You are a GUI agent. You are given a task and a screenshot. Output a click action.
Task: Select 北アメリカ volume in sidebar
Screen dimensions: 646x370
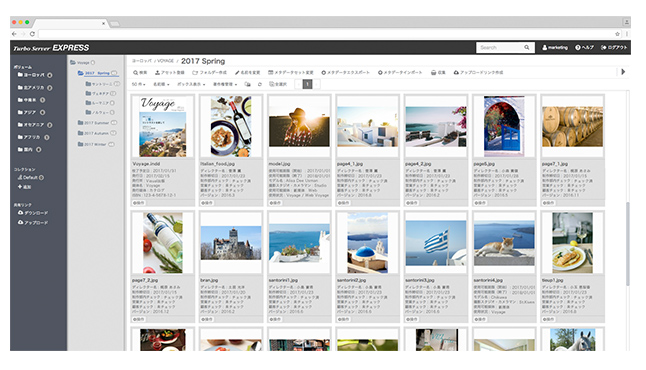point(35,88)
